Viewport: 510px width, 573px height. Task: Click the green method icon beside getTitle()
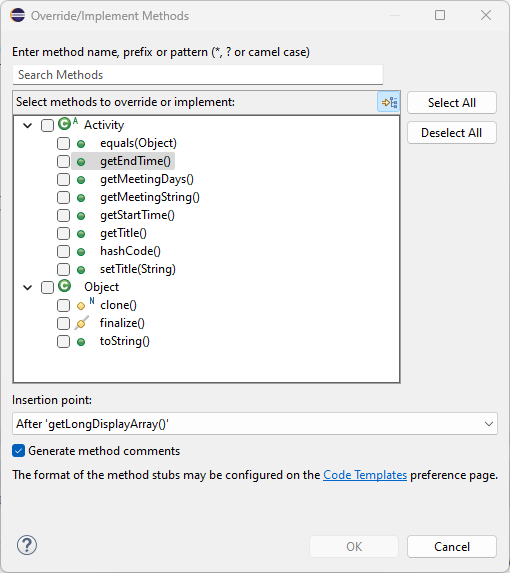click(x=81, y=234)
